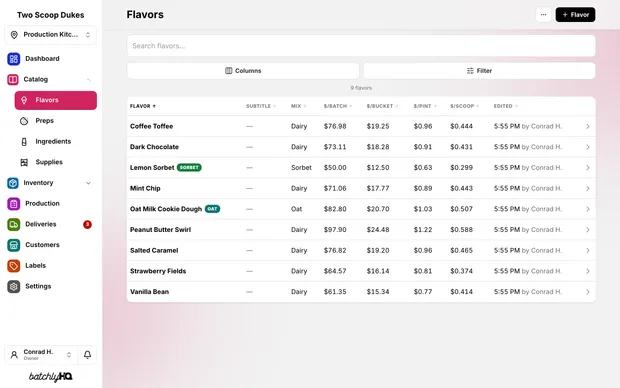Viewport: 620px width, 388px height.
Task: Sort by the $/BATCH column header
Action: click(338, 106)
